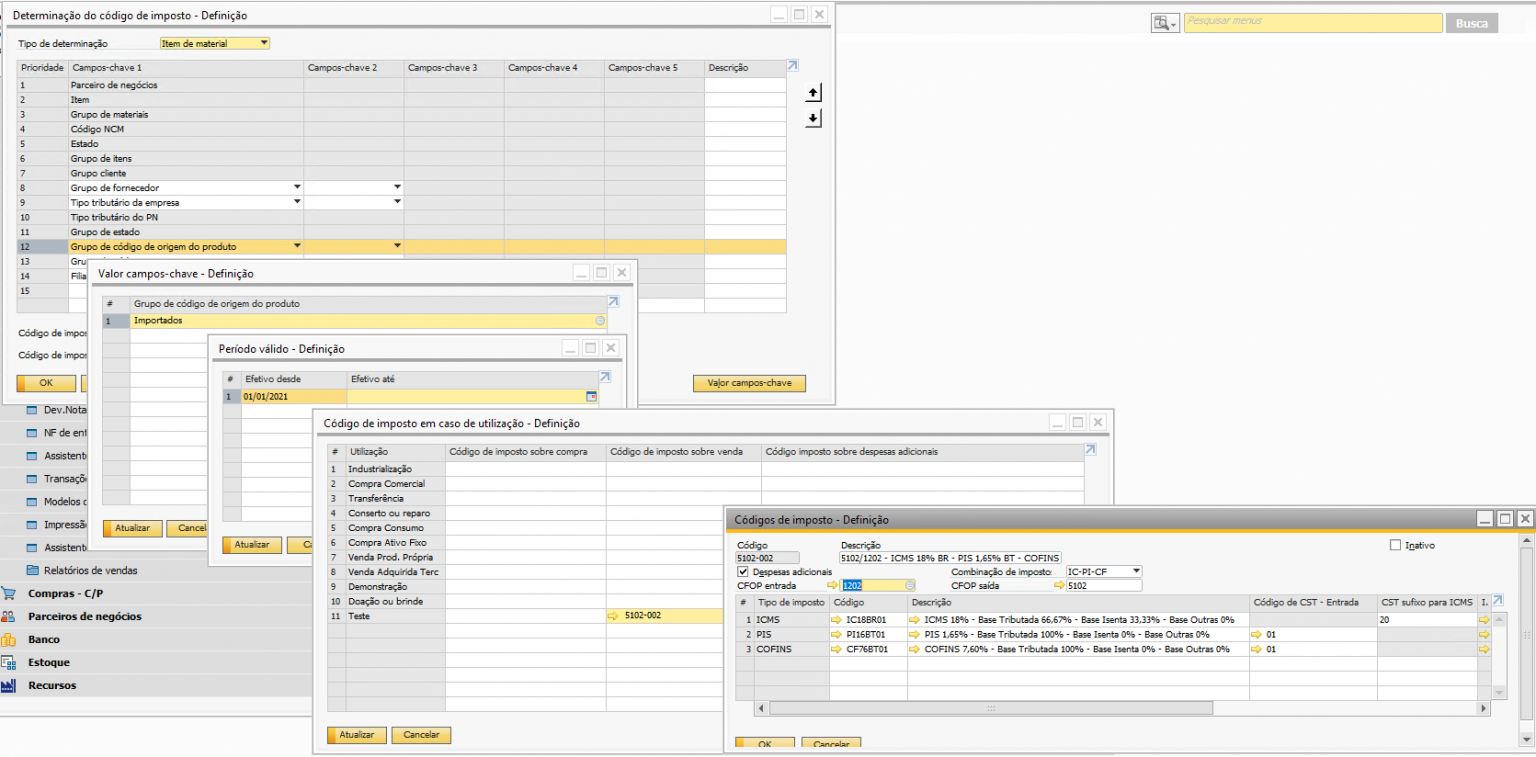Screen dimensions: 1536x757
Task: Click the move row up arrow button
Action: [x=813, y=93]
